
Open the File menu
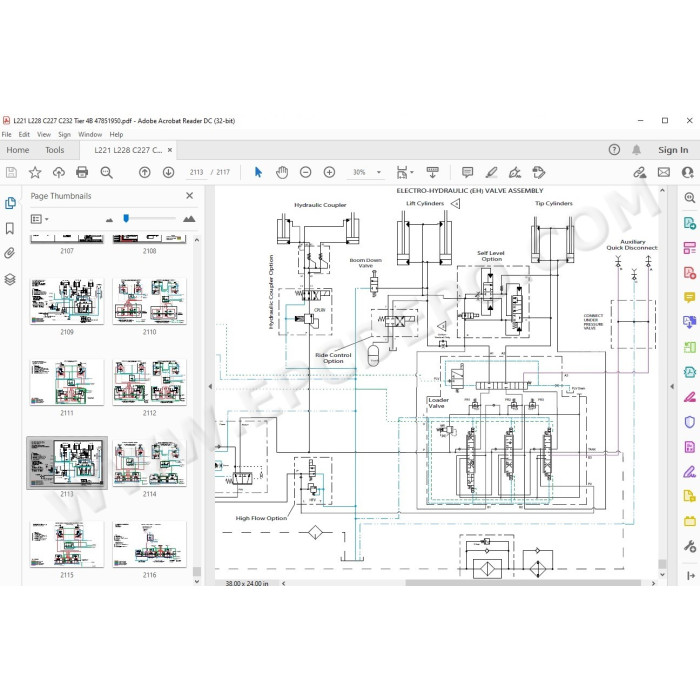7,134
